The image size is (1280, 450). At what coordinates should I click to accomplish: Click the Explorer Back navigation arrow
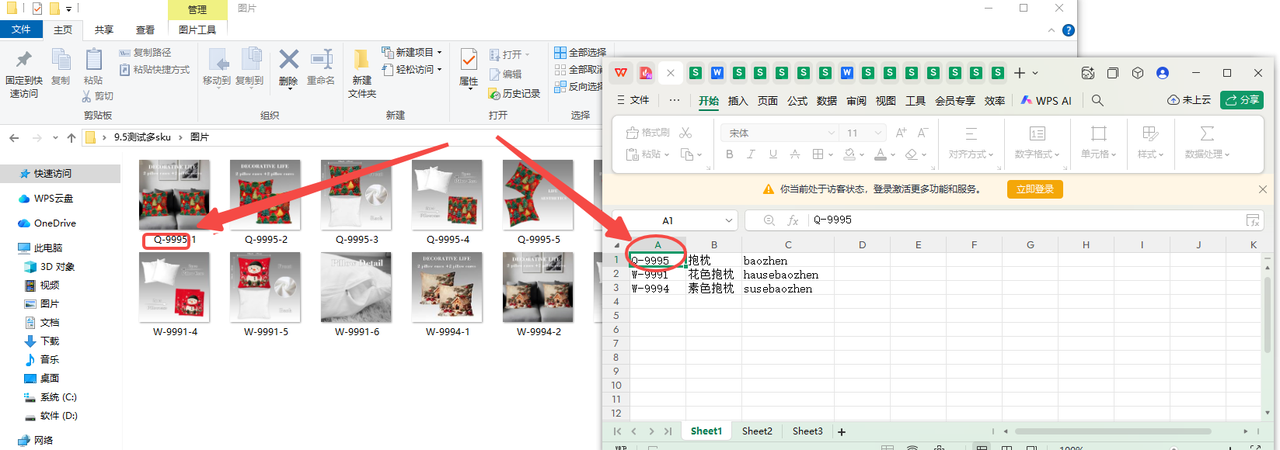click(16, 137)
